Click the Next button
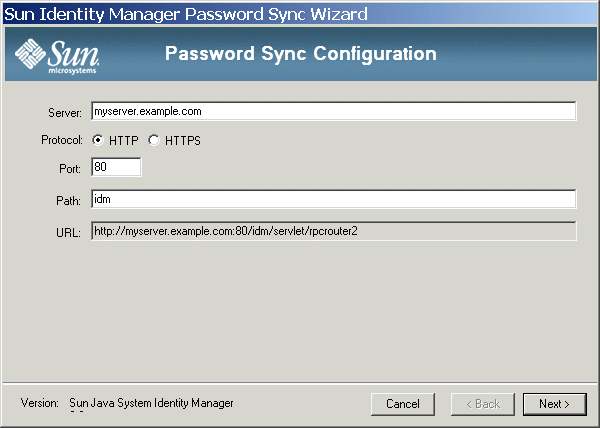This screenshot has width=600, height=428. coord(554,404)
